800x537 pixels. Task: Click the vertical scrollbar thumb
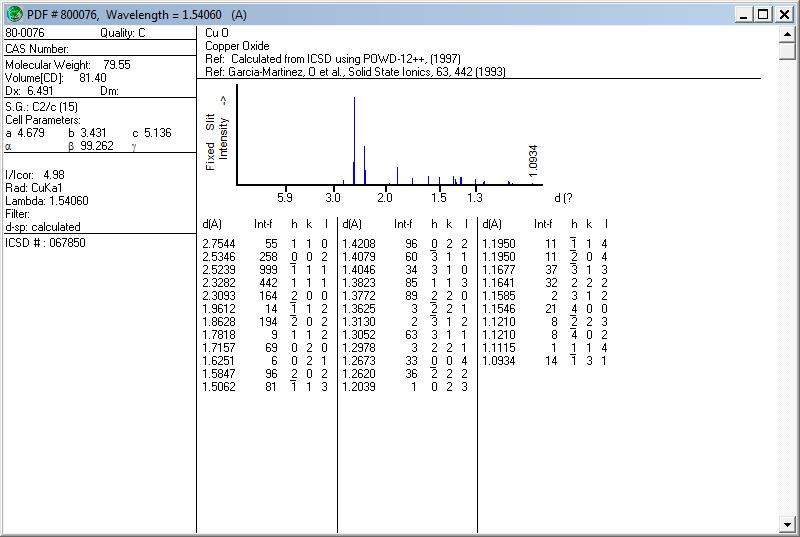pos(787,51)
